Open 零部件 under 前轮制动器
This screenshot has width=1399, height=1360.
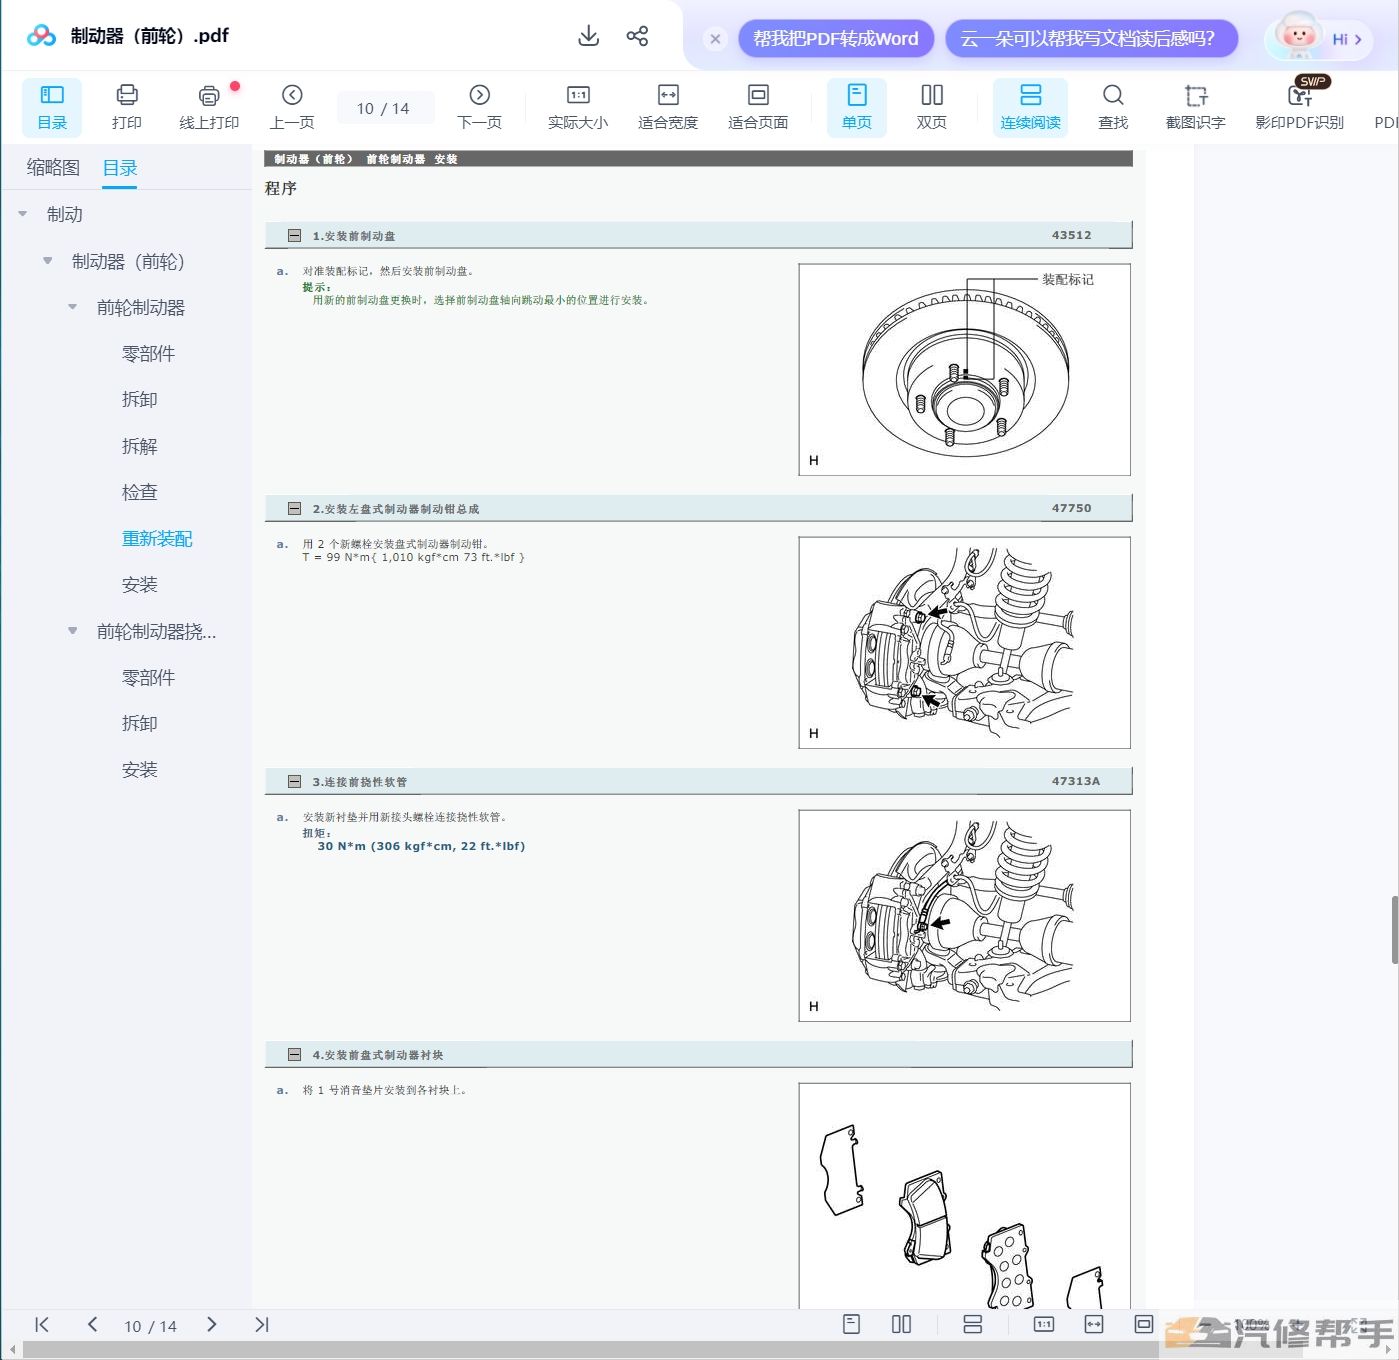coord(148,353)
